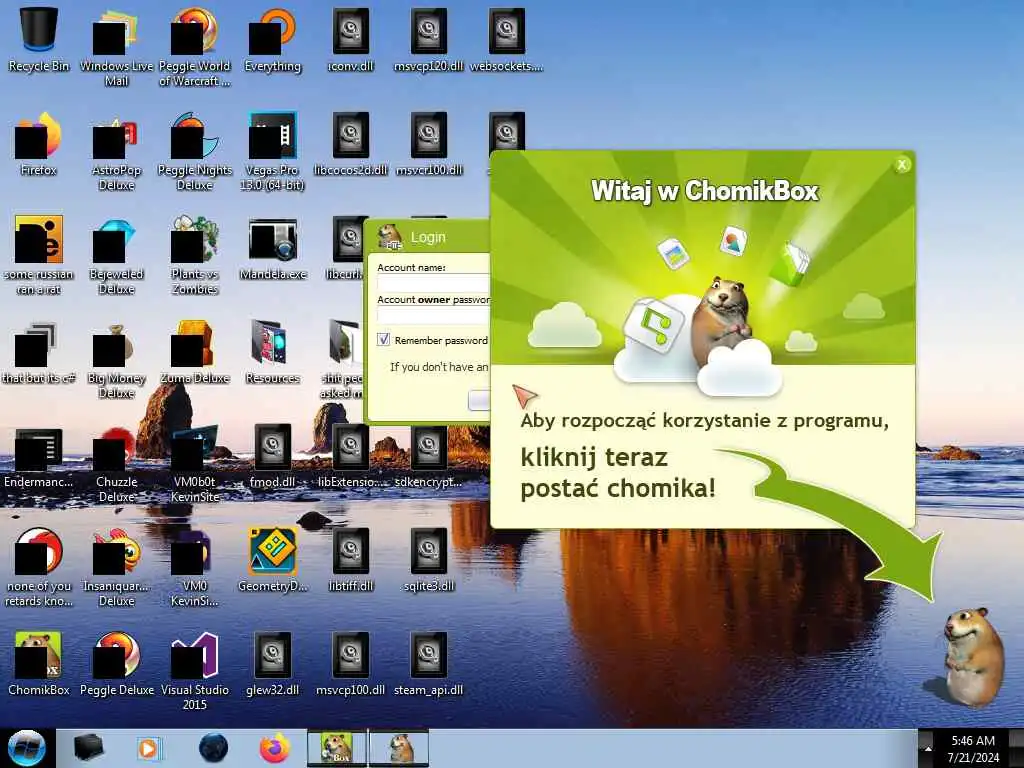This screenshot has height=768, width=1024.
Task: Select the libtiff.dll file
Action: tap(351, 560)
